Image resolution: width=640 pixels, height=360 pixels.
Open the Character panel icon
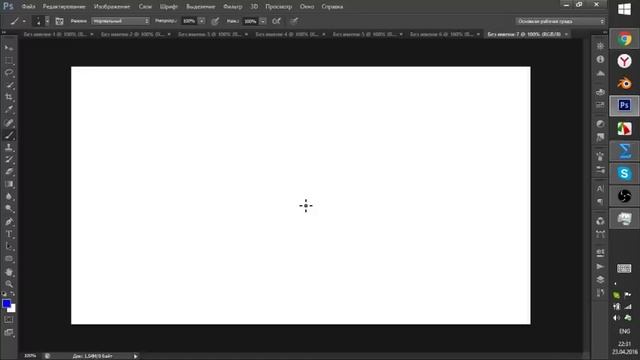click(600, 189)
